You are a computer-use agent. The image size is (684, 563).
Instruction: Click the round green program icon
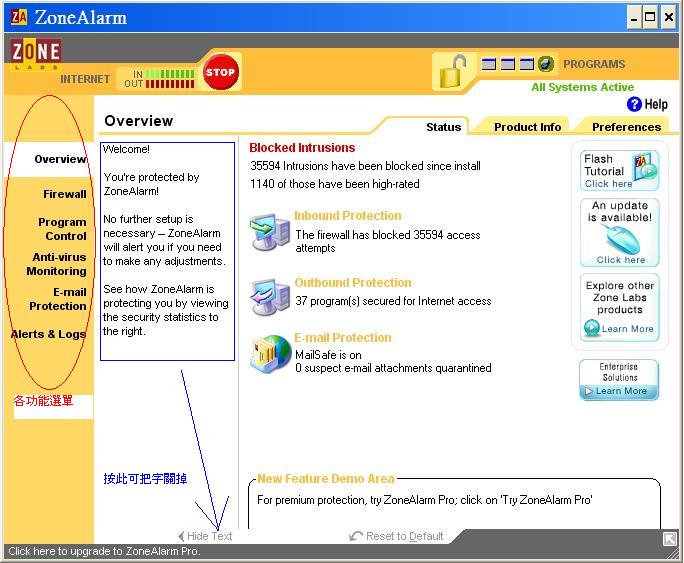pyautogui.click(x=545, y=64)
